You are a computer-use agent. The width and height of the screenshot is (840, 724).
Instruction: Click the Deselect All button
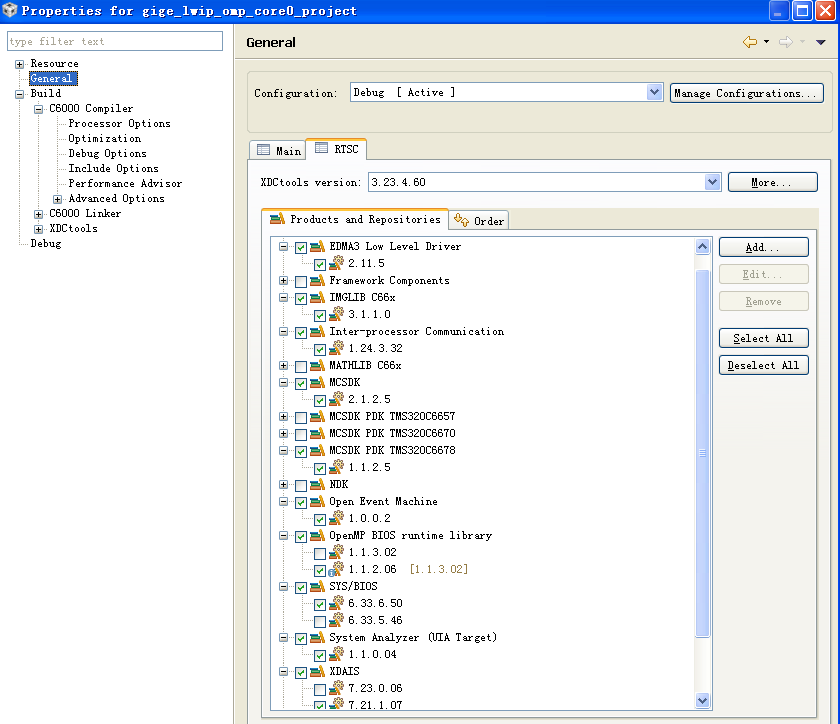(x=763, y=365)
